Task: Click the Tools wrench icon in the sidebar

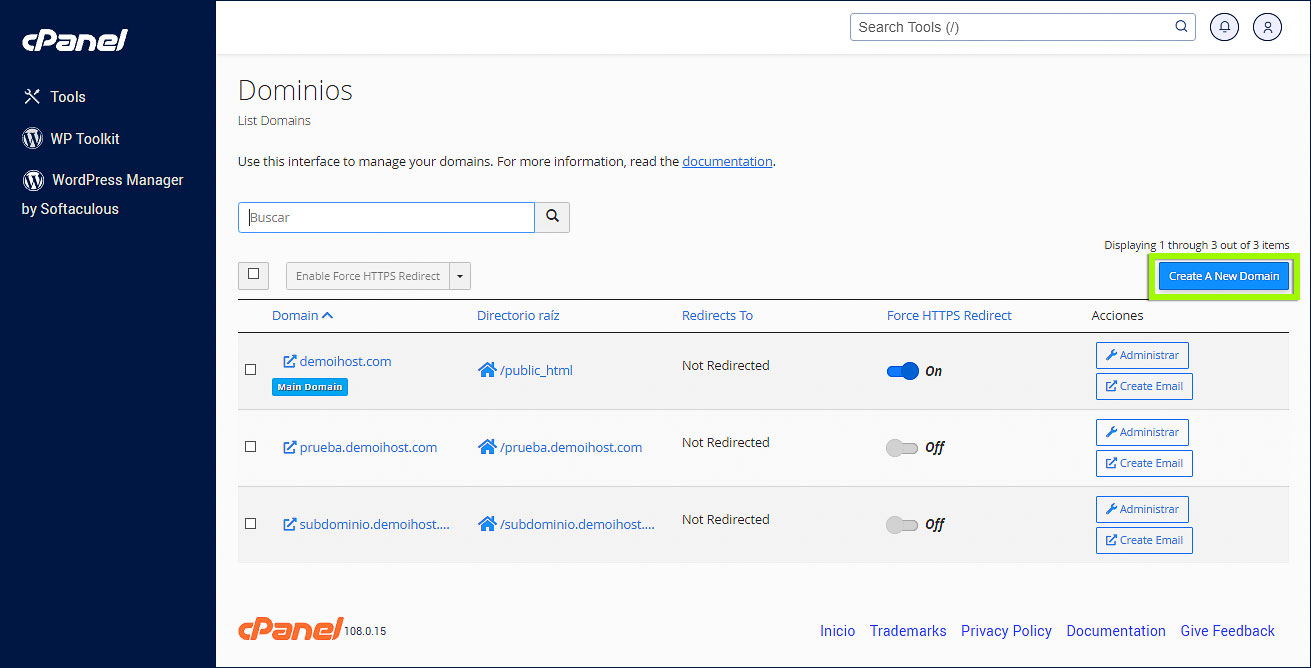Action: click(32, 97)
